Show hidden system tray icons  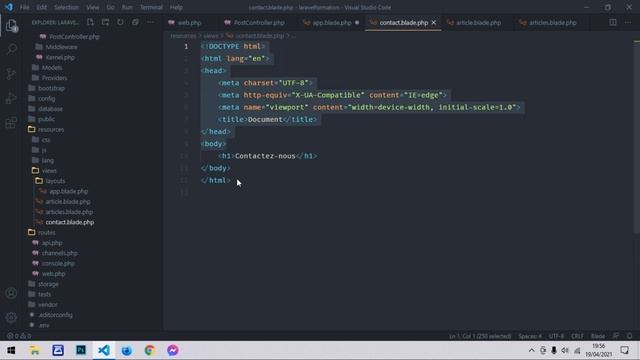coord(531,350)
